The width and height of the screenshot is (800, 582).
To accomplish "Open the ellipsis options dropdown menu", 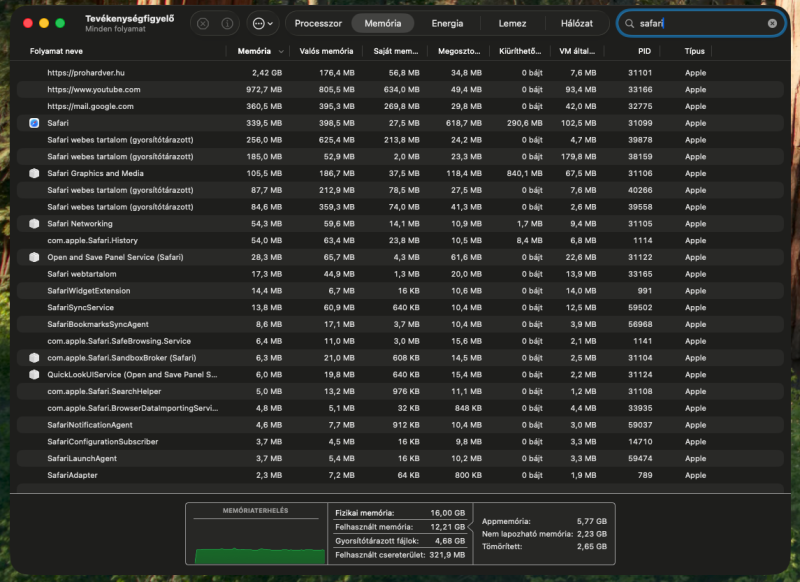I will (263, 23).
